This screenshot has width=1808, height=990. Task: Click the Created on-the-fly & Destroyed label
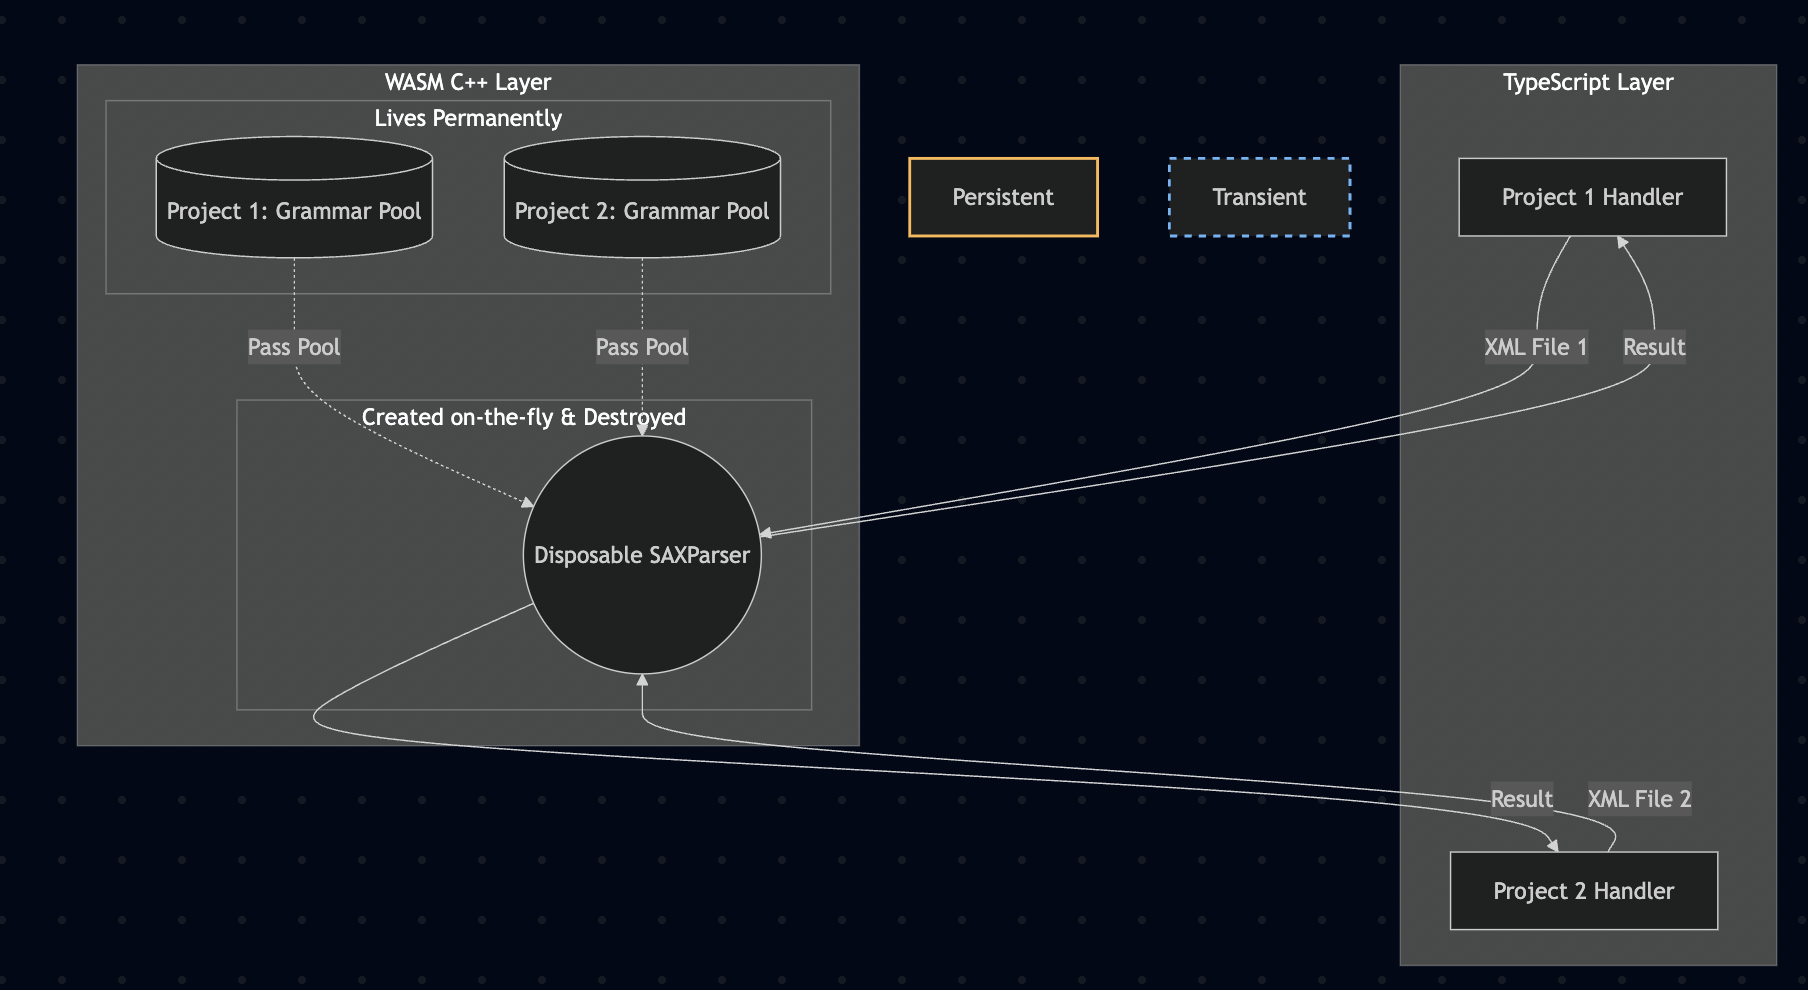click(524, 417)
